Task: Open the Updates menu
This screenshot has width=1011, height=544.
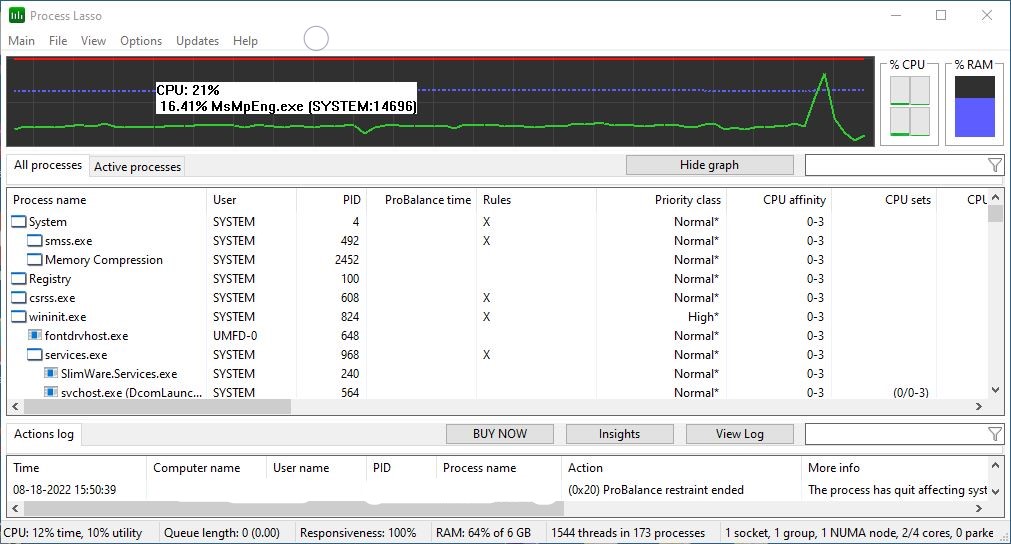Action: click(x=197, y=41)
